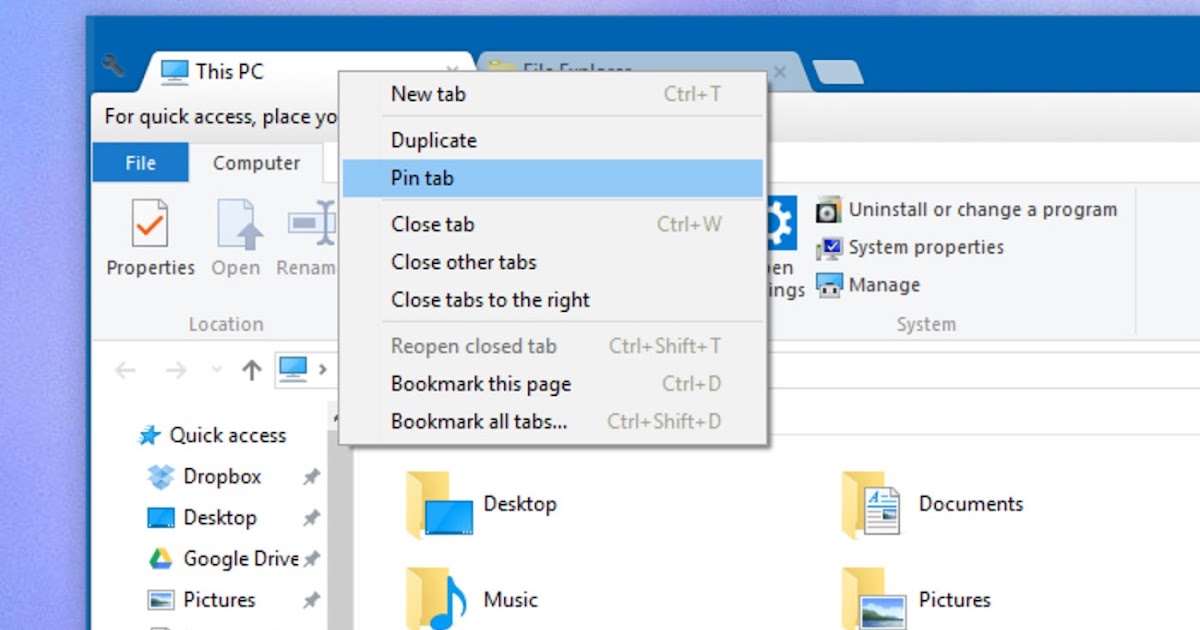Click Open in the Location ribbon group

[x=236, y=230]
